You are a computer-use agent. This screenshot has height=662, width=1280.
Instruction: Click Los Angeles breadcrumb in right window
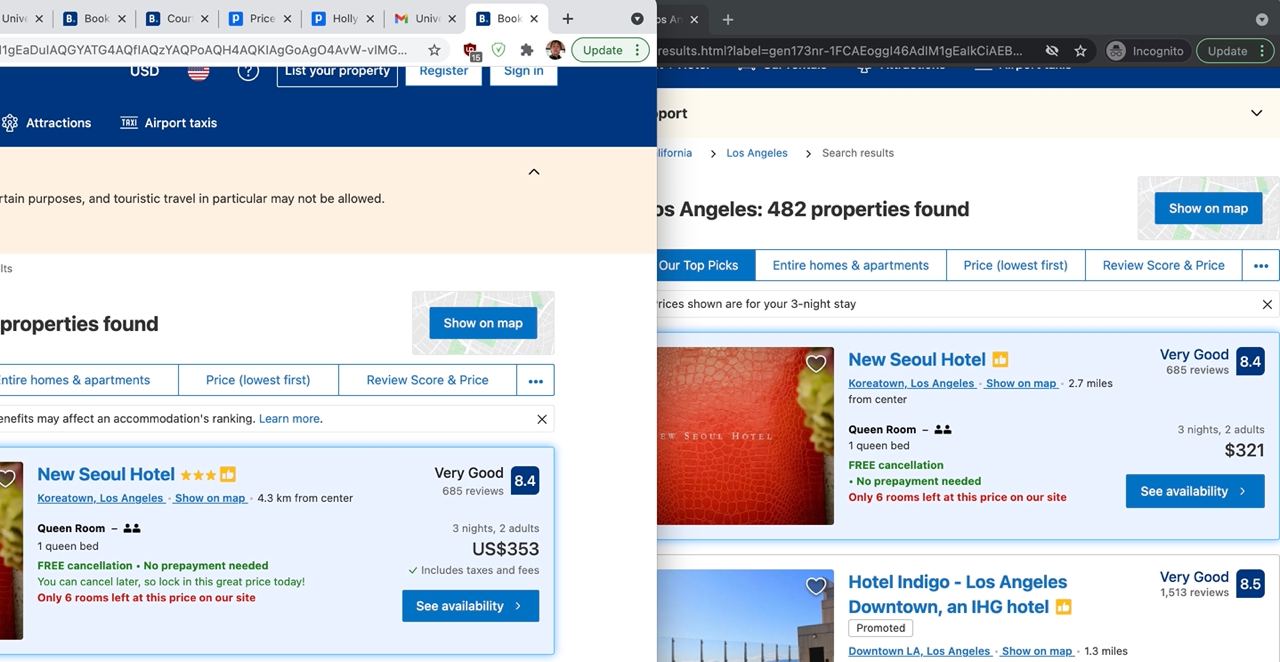coord(757,153)
